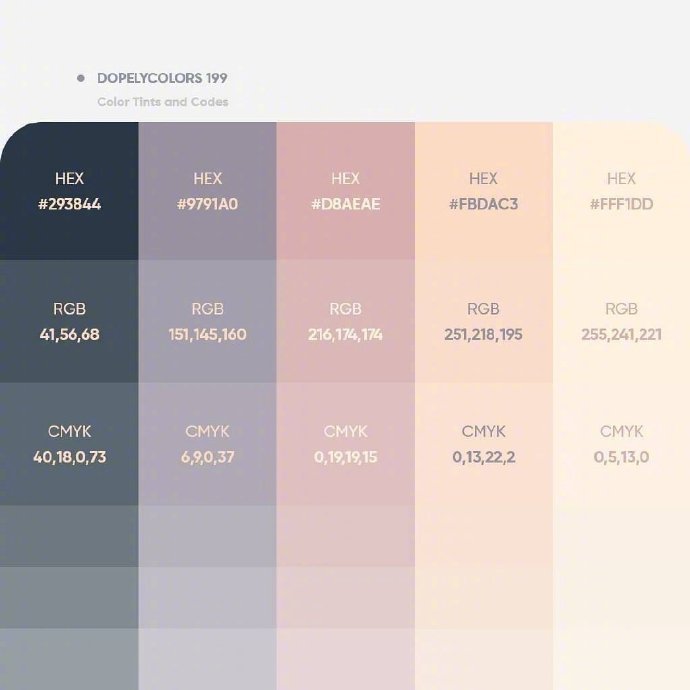
Task: Select CMYK value 0,19,19,15
Action: (x=345, y=457)
